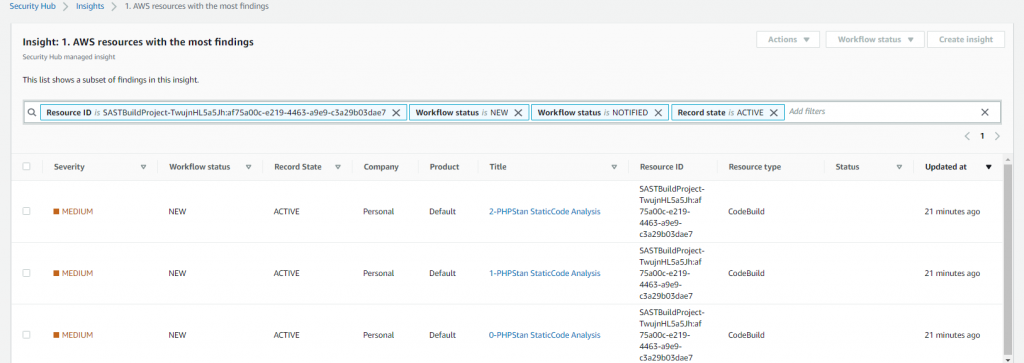
Task: Select all findings header checkbox
Action: [x=26, y=166]
